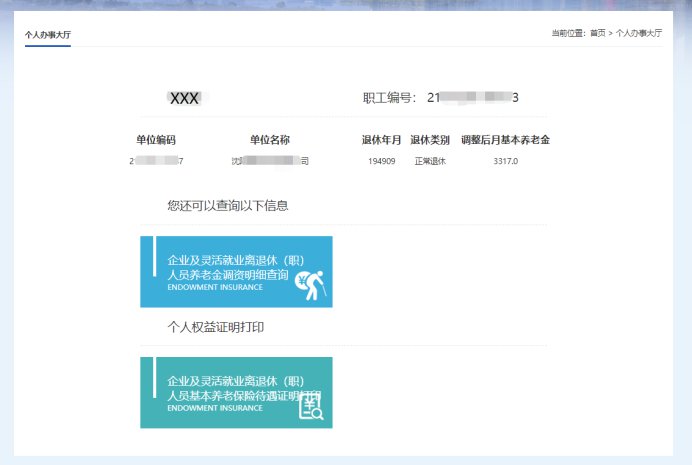Click the 退休类别 column header
Viewport: 692px width, 465px height.
point(430,140)
